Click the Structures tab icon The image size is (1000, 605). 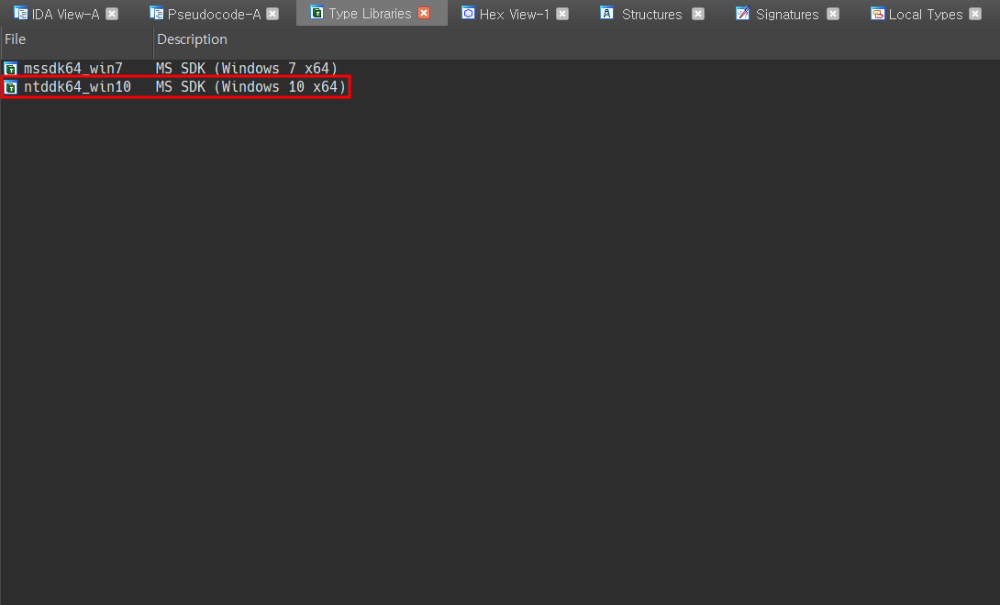click(607, 13)
